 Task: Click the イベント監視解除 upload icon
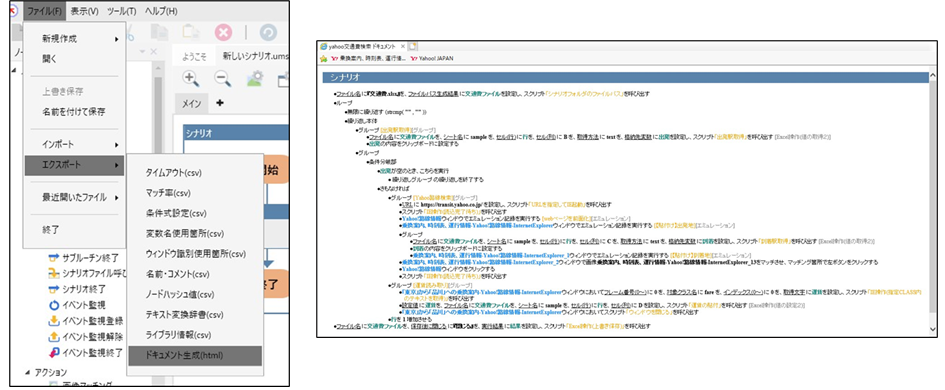[x=54, y=336]
